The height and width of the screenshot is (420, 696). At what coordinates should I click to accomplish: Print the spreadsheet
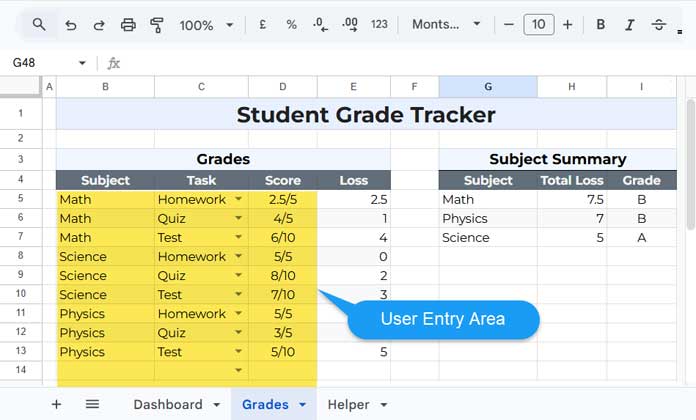coord(128,25)
